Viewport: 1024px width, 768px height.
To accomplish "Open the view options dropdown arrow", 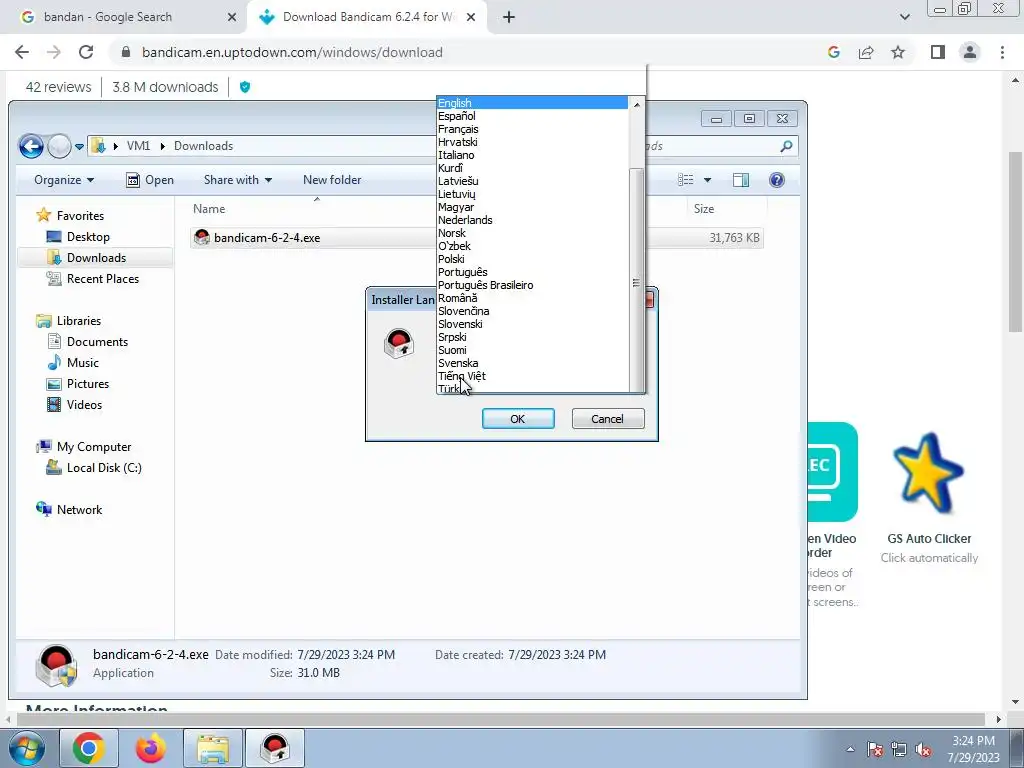I will [707, 180].
